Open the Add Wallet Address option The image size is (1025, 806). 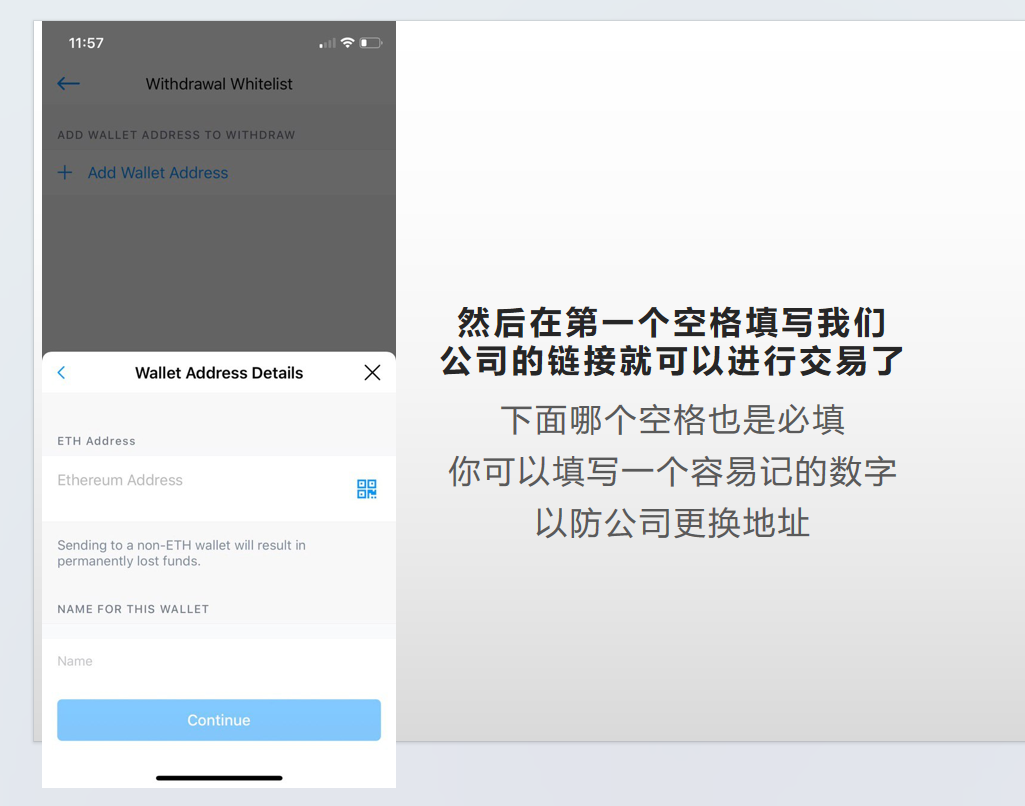pyautogui.click(x=157, y=172)
